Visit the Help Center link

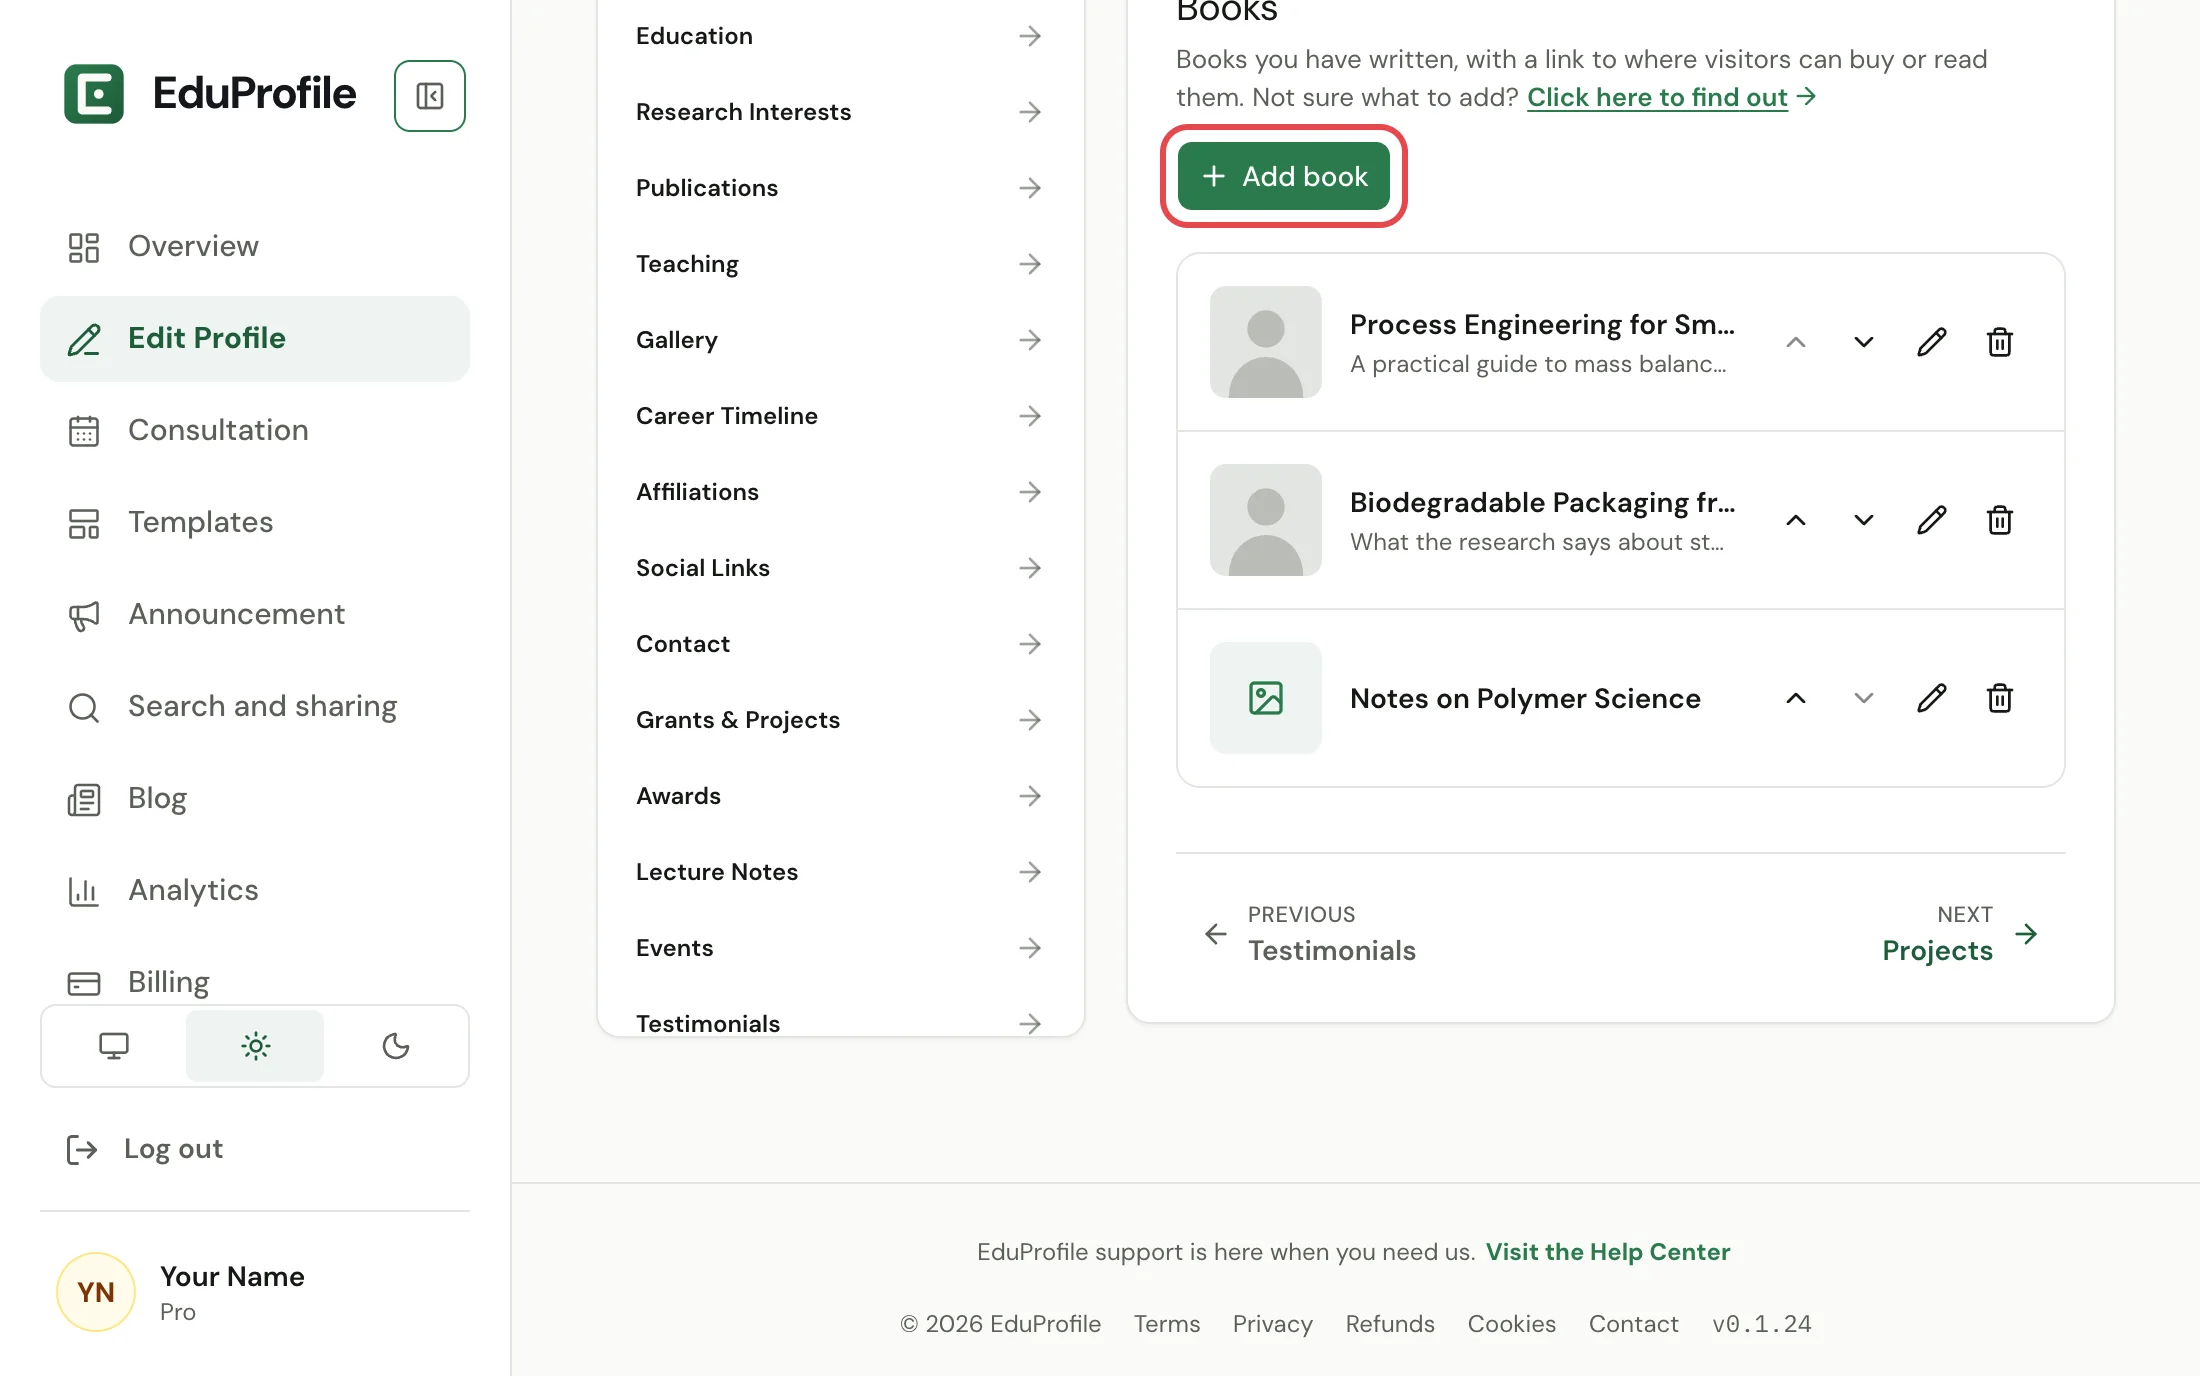point(1607,1252)
